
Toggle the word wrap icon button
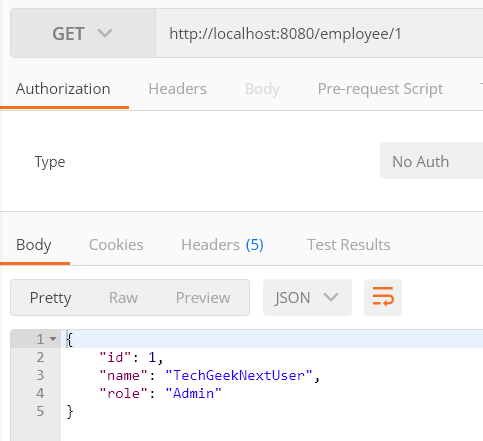click(383, 297)
